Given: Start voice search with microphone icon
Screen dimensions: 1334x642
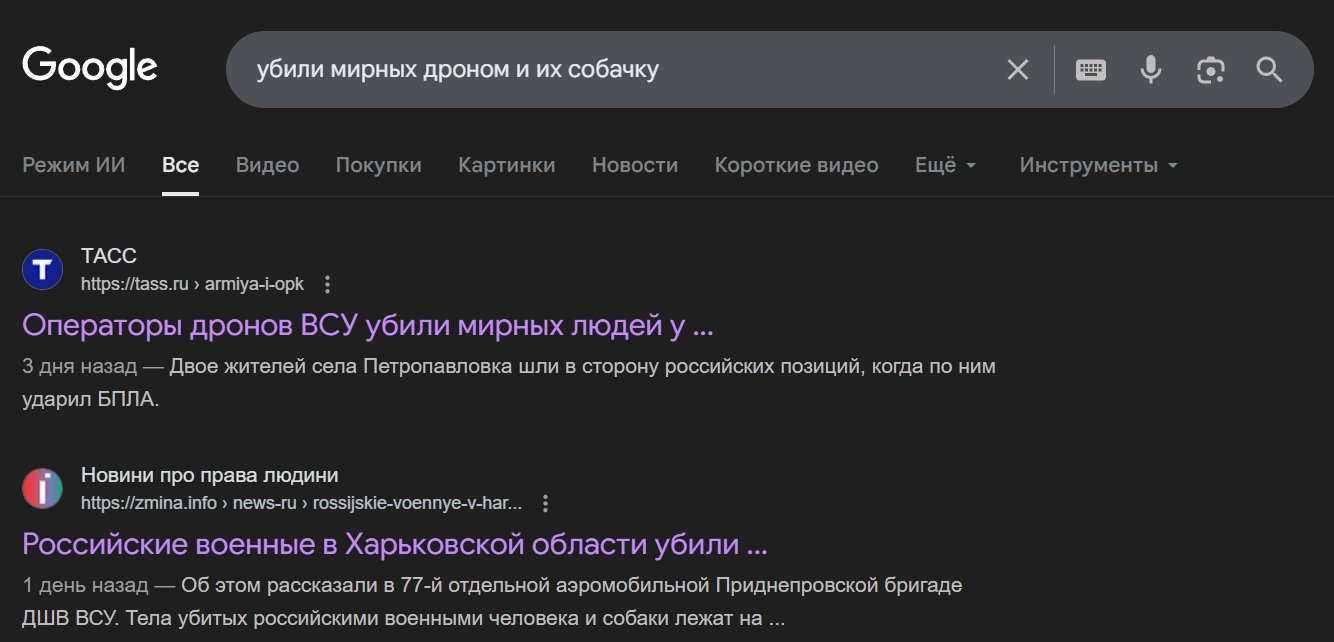Looking at the screenshot, I should [1150, 69].
